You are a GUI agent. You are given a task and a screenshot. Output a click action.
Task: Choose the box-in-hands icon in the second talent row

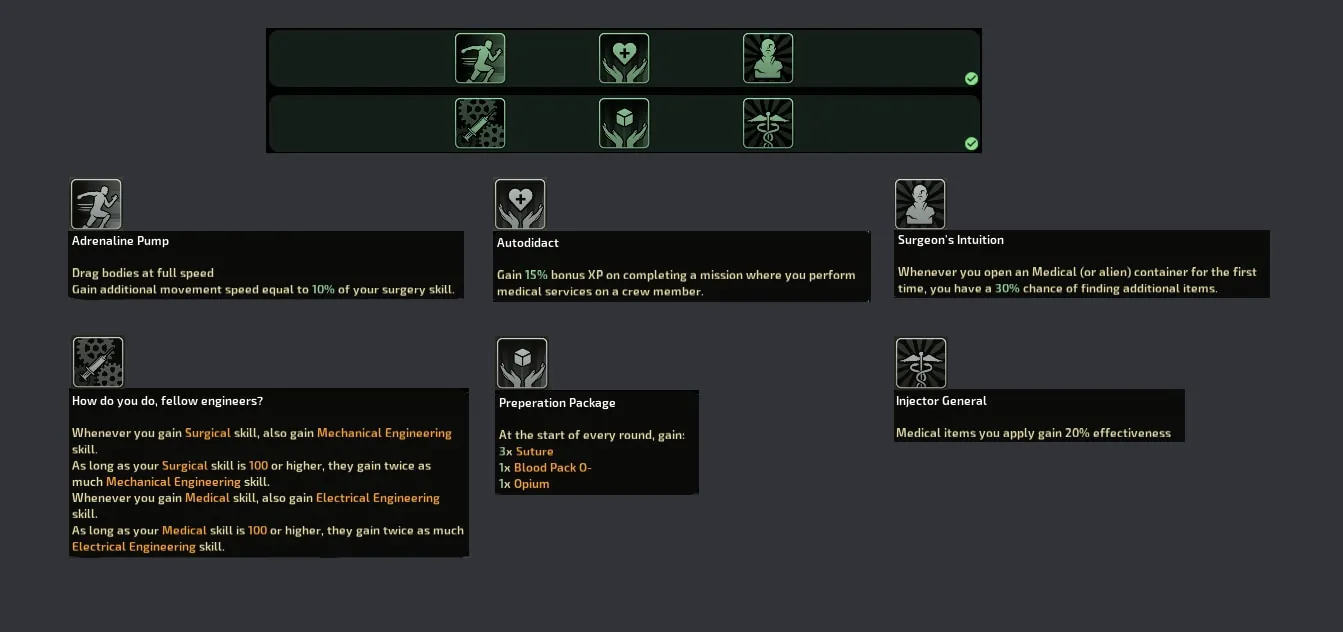[x=624, y=123]
